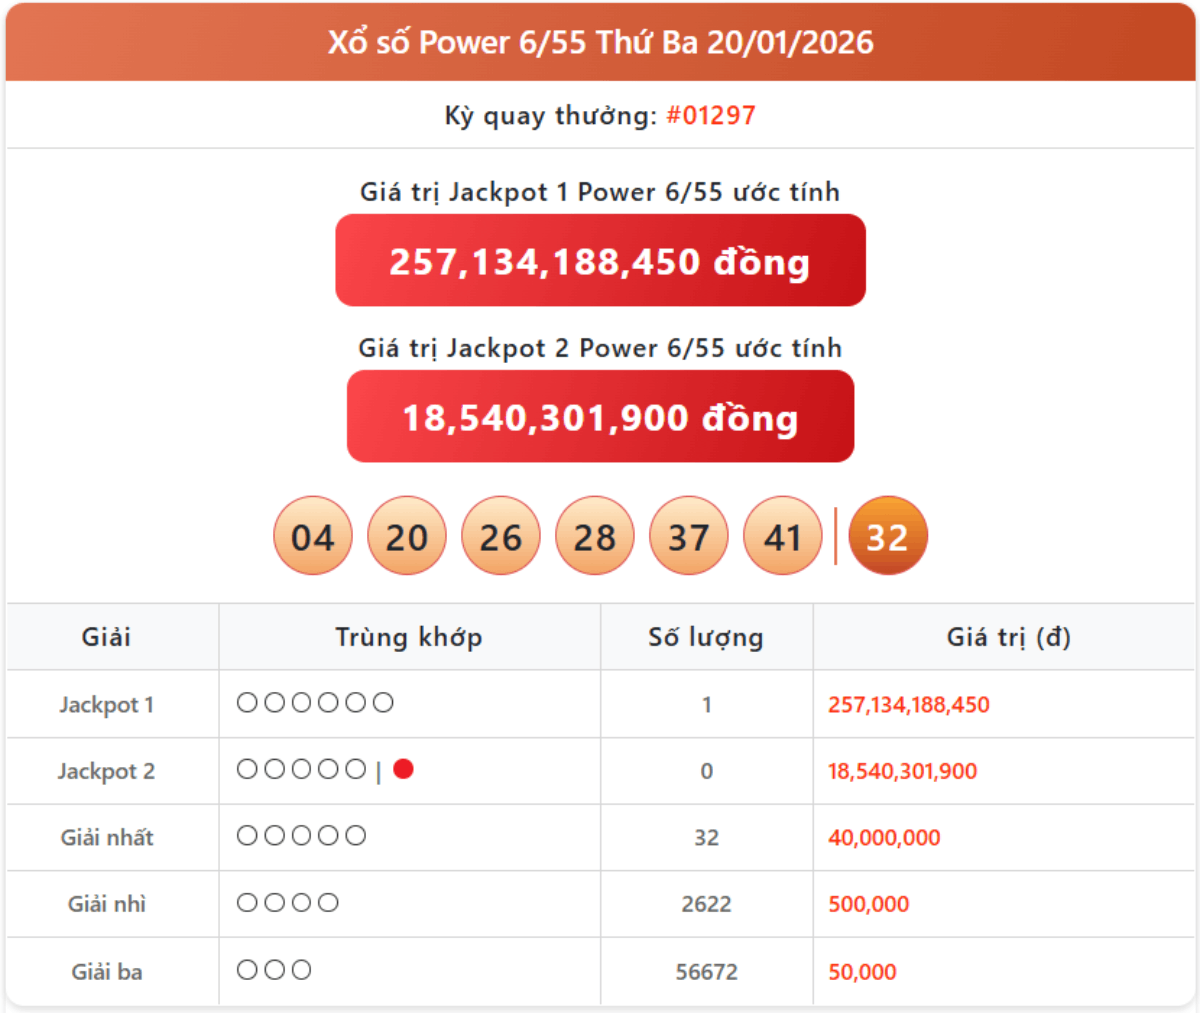Viewport: 1200px width, 1013px height.
Task: Select the Giải nhì row label
Action: 107,904
